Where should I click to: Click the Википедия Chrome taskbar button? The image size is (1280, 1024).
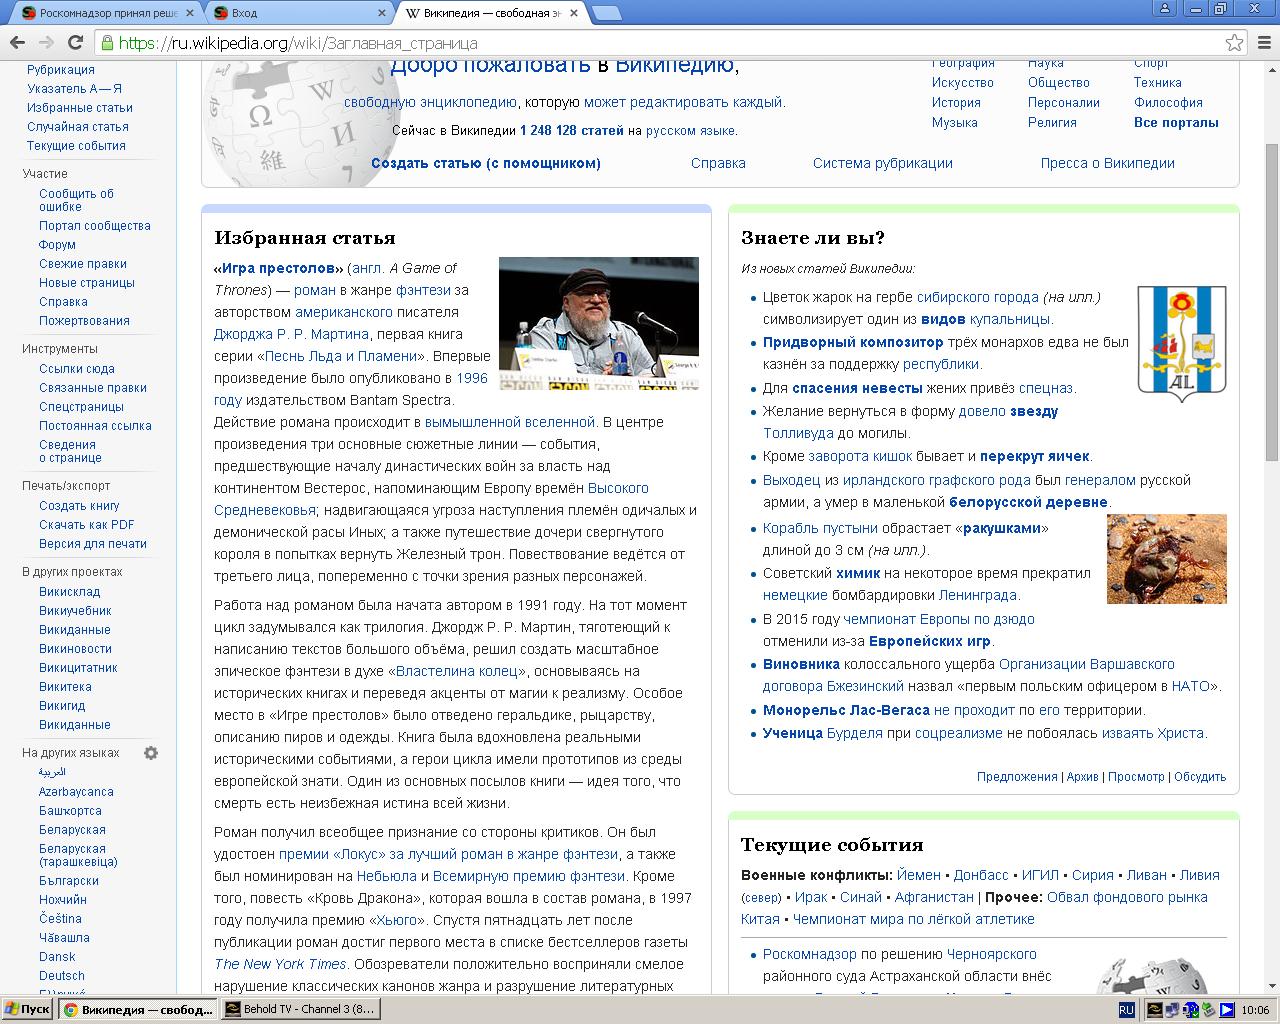coord(138,1009)
